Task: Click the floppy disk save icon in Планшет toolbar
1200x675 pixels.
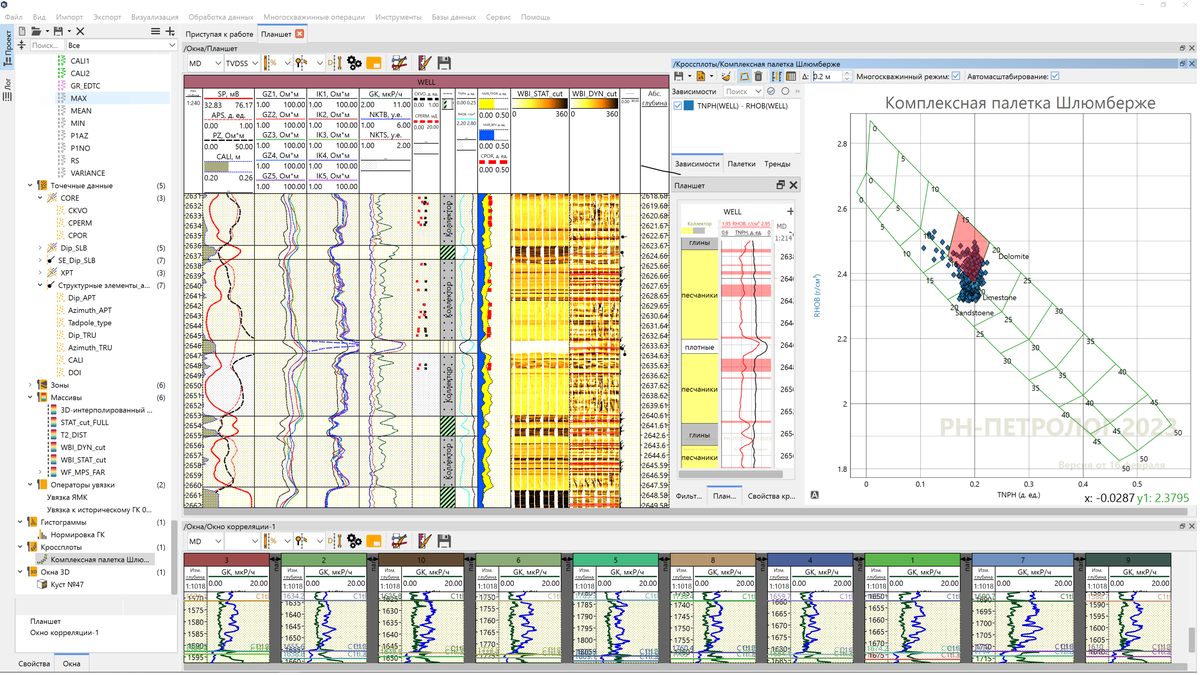Action: coord(444,63)
